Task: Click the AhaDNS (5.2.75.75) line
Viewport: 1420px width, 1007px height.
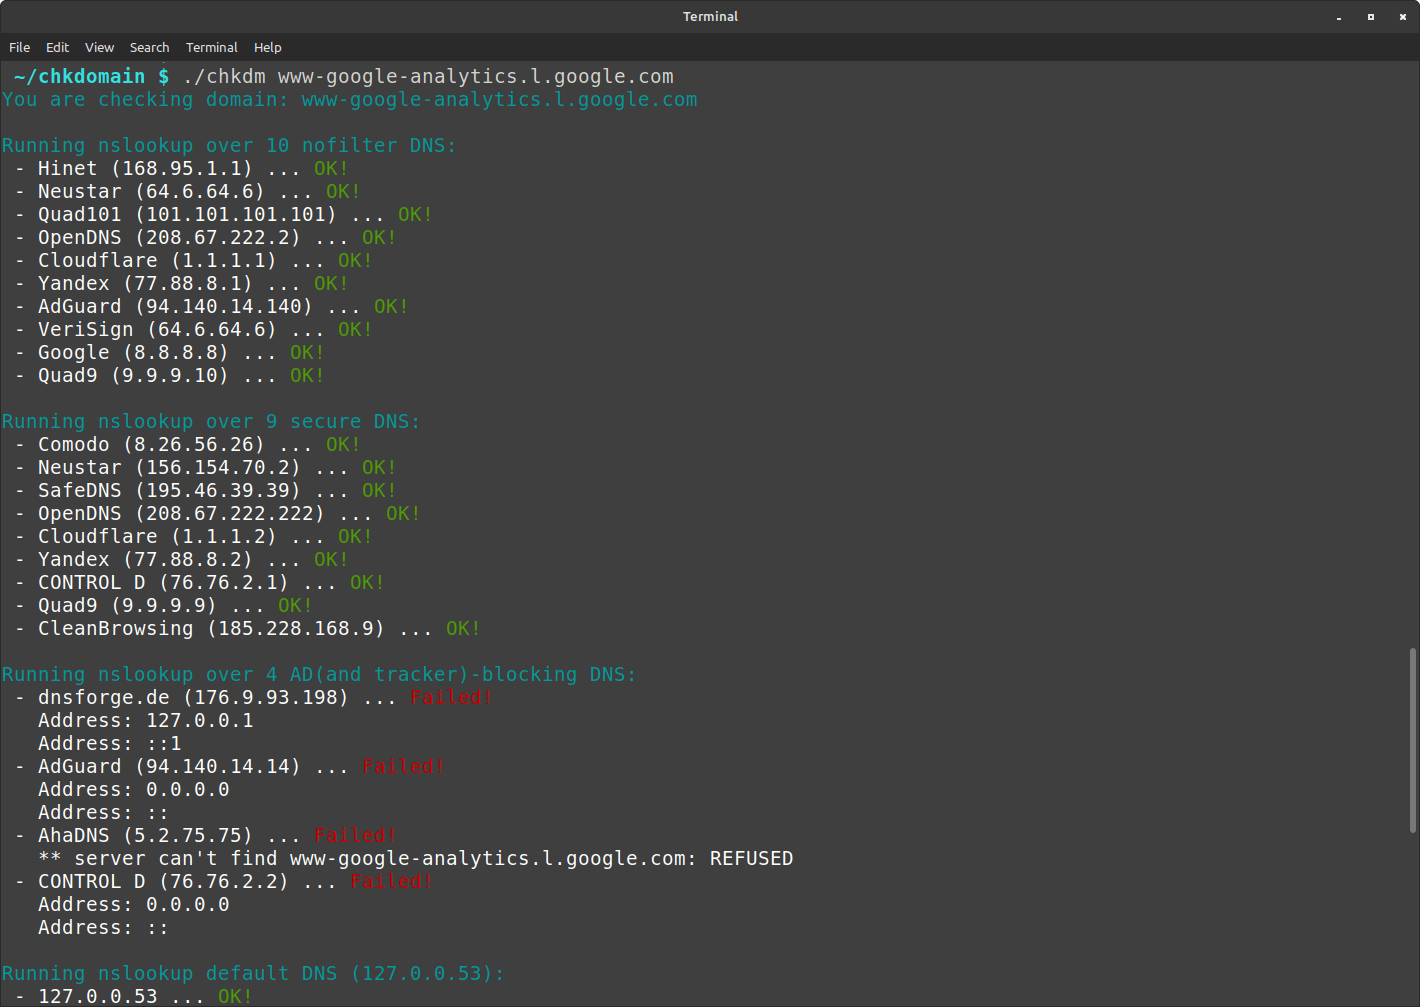Action: 205,835
